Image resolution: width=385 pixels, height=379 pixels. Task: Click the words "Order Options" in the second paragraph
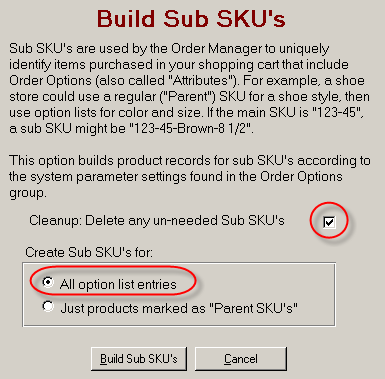301,176
